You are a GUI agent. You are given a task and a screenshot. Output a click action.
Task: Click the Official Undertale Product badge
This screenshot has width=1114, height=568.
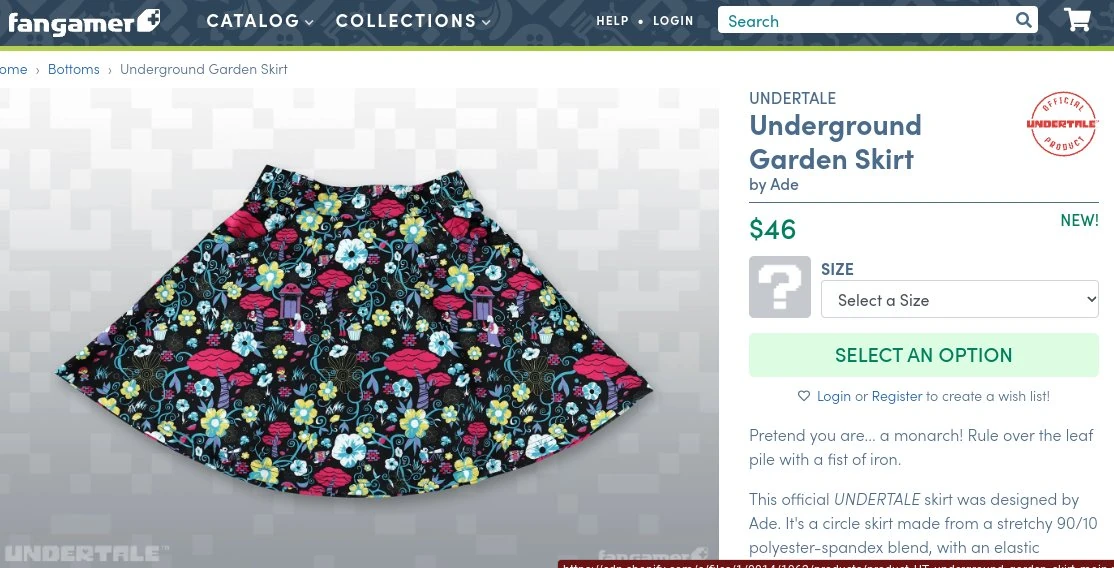(x=1062, y=124)
